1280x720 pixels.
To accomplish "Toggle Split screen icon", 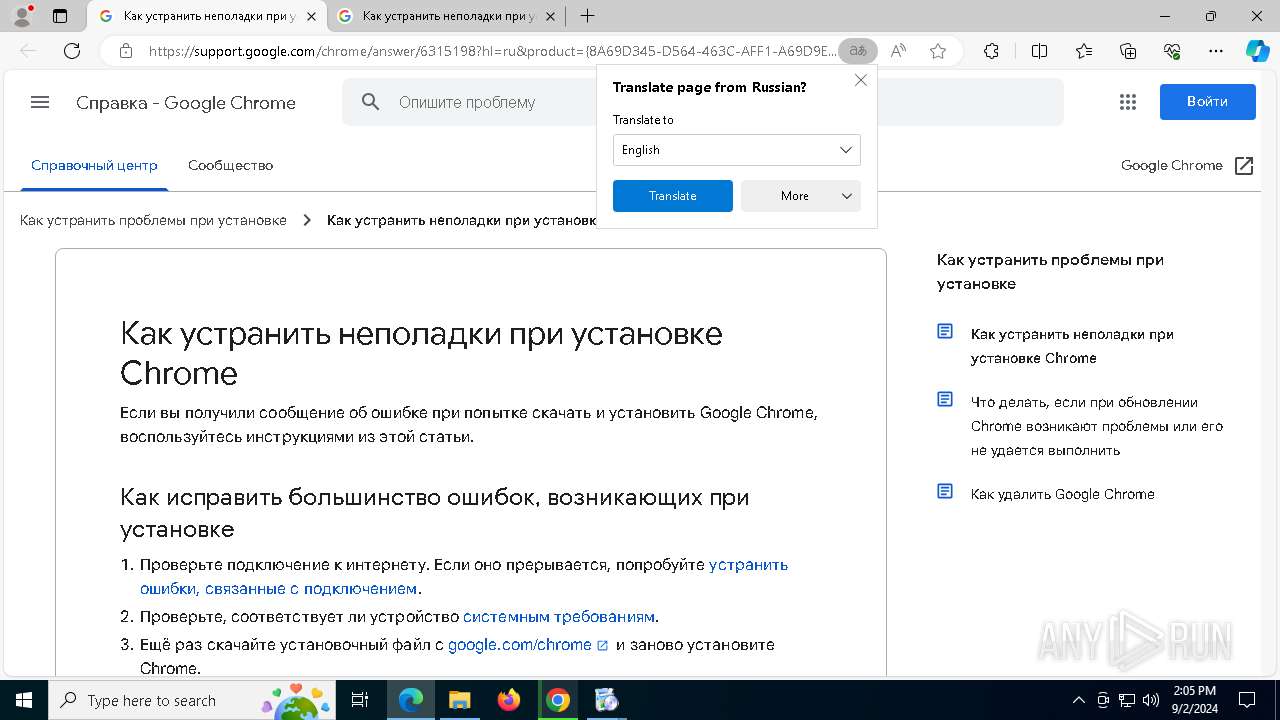I will [x=1039, y=51].
